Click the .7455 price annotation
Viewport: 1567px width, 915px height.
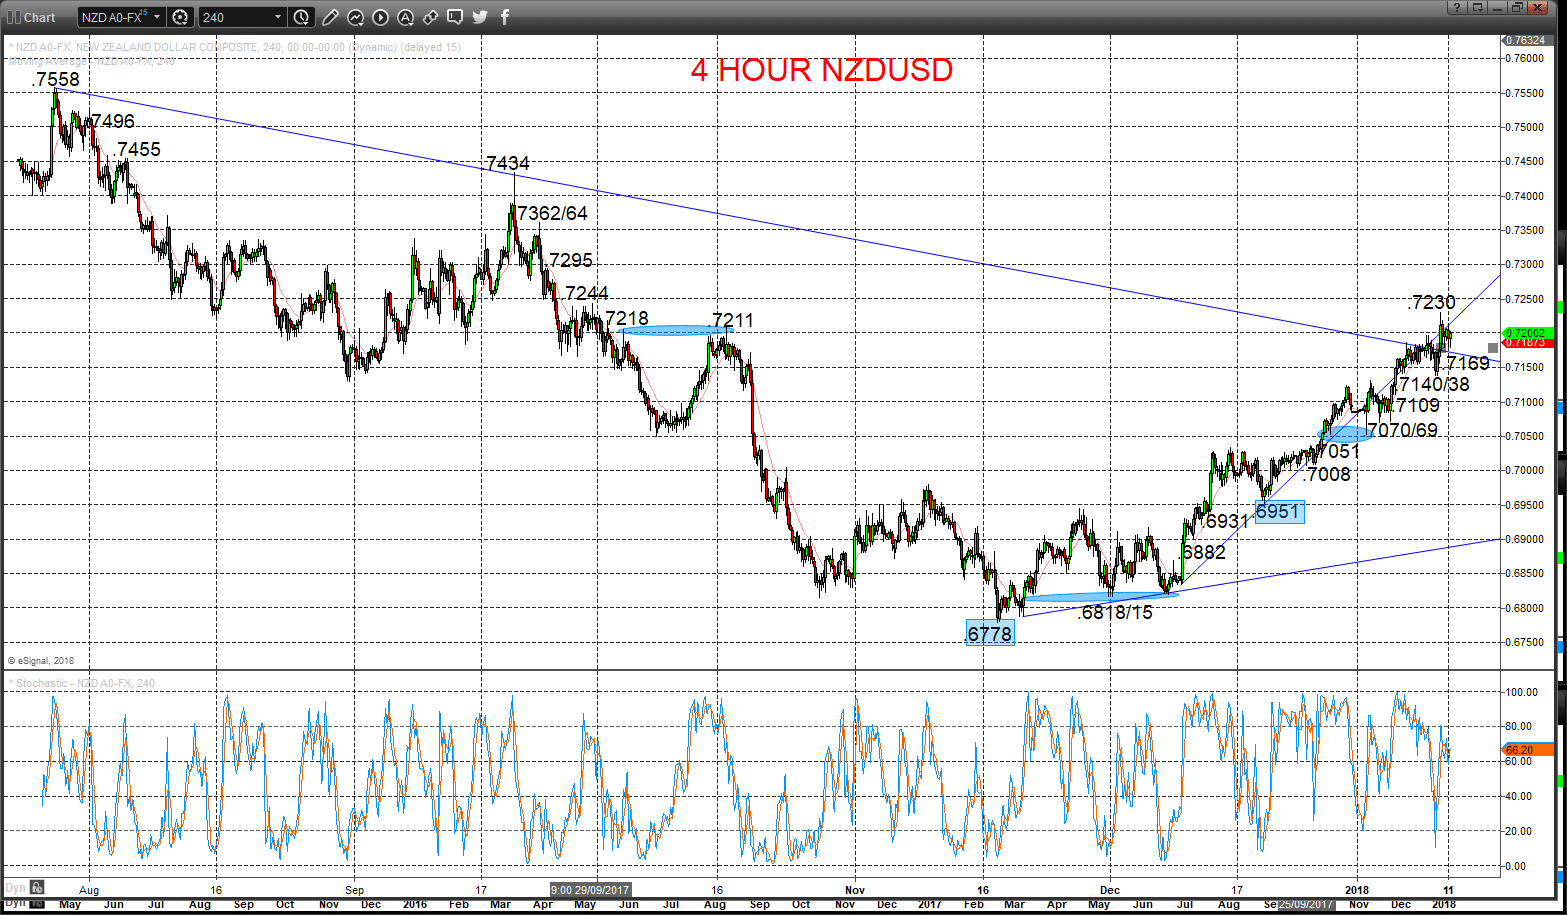pyautogui.click(x=136, y=149)
